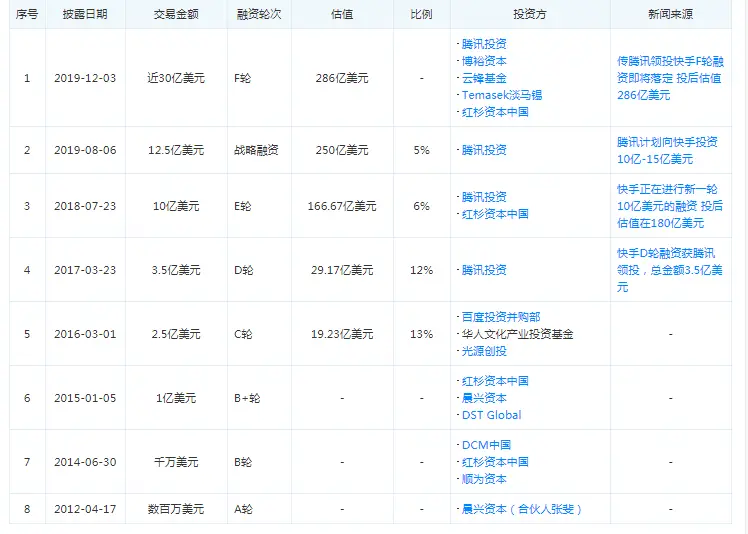Click ratio cell 12%

pyautogui.click(x=421, y=270)
